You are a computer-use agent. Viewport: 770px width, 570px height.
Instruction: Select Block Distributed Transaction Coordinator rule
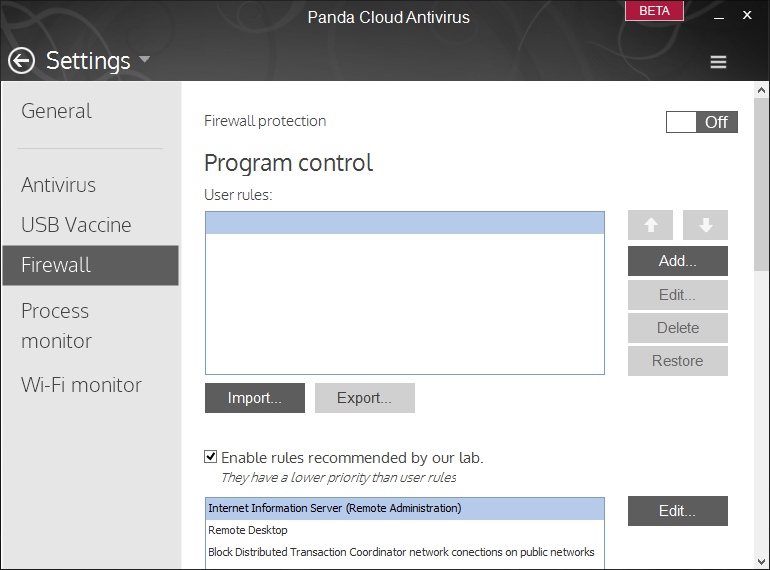point(405,552)
